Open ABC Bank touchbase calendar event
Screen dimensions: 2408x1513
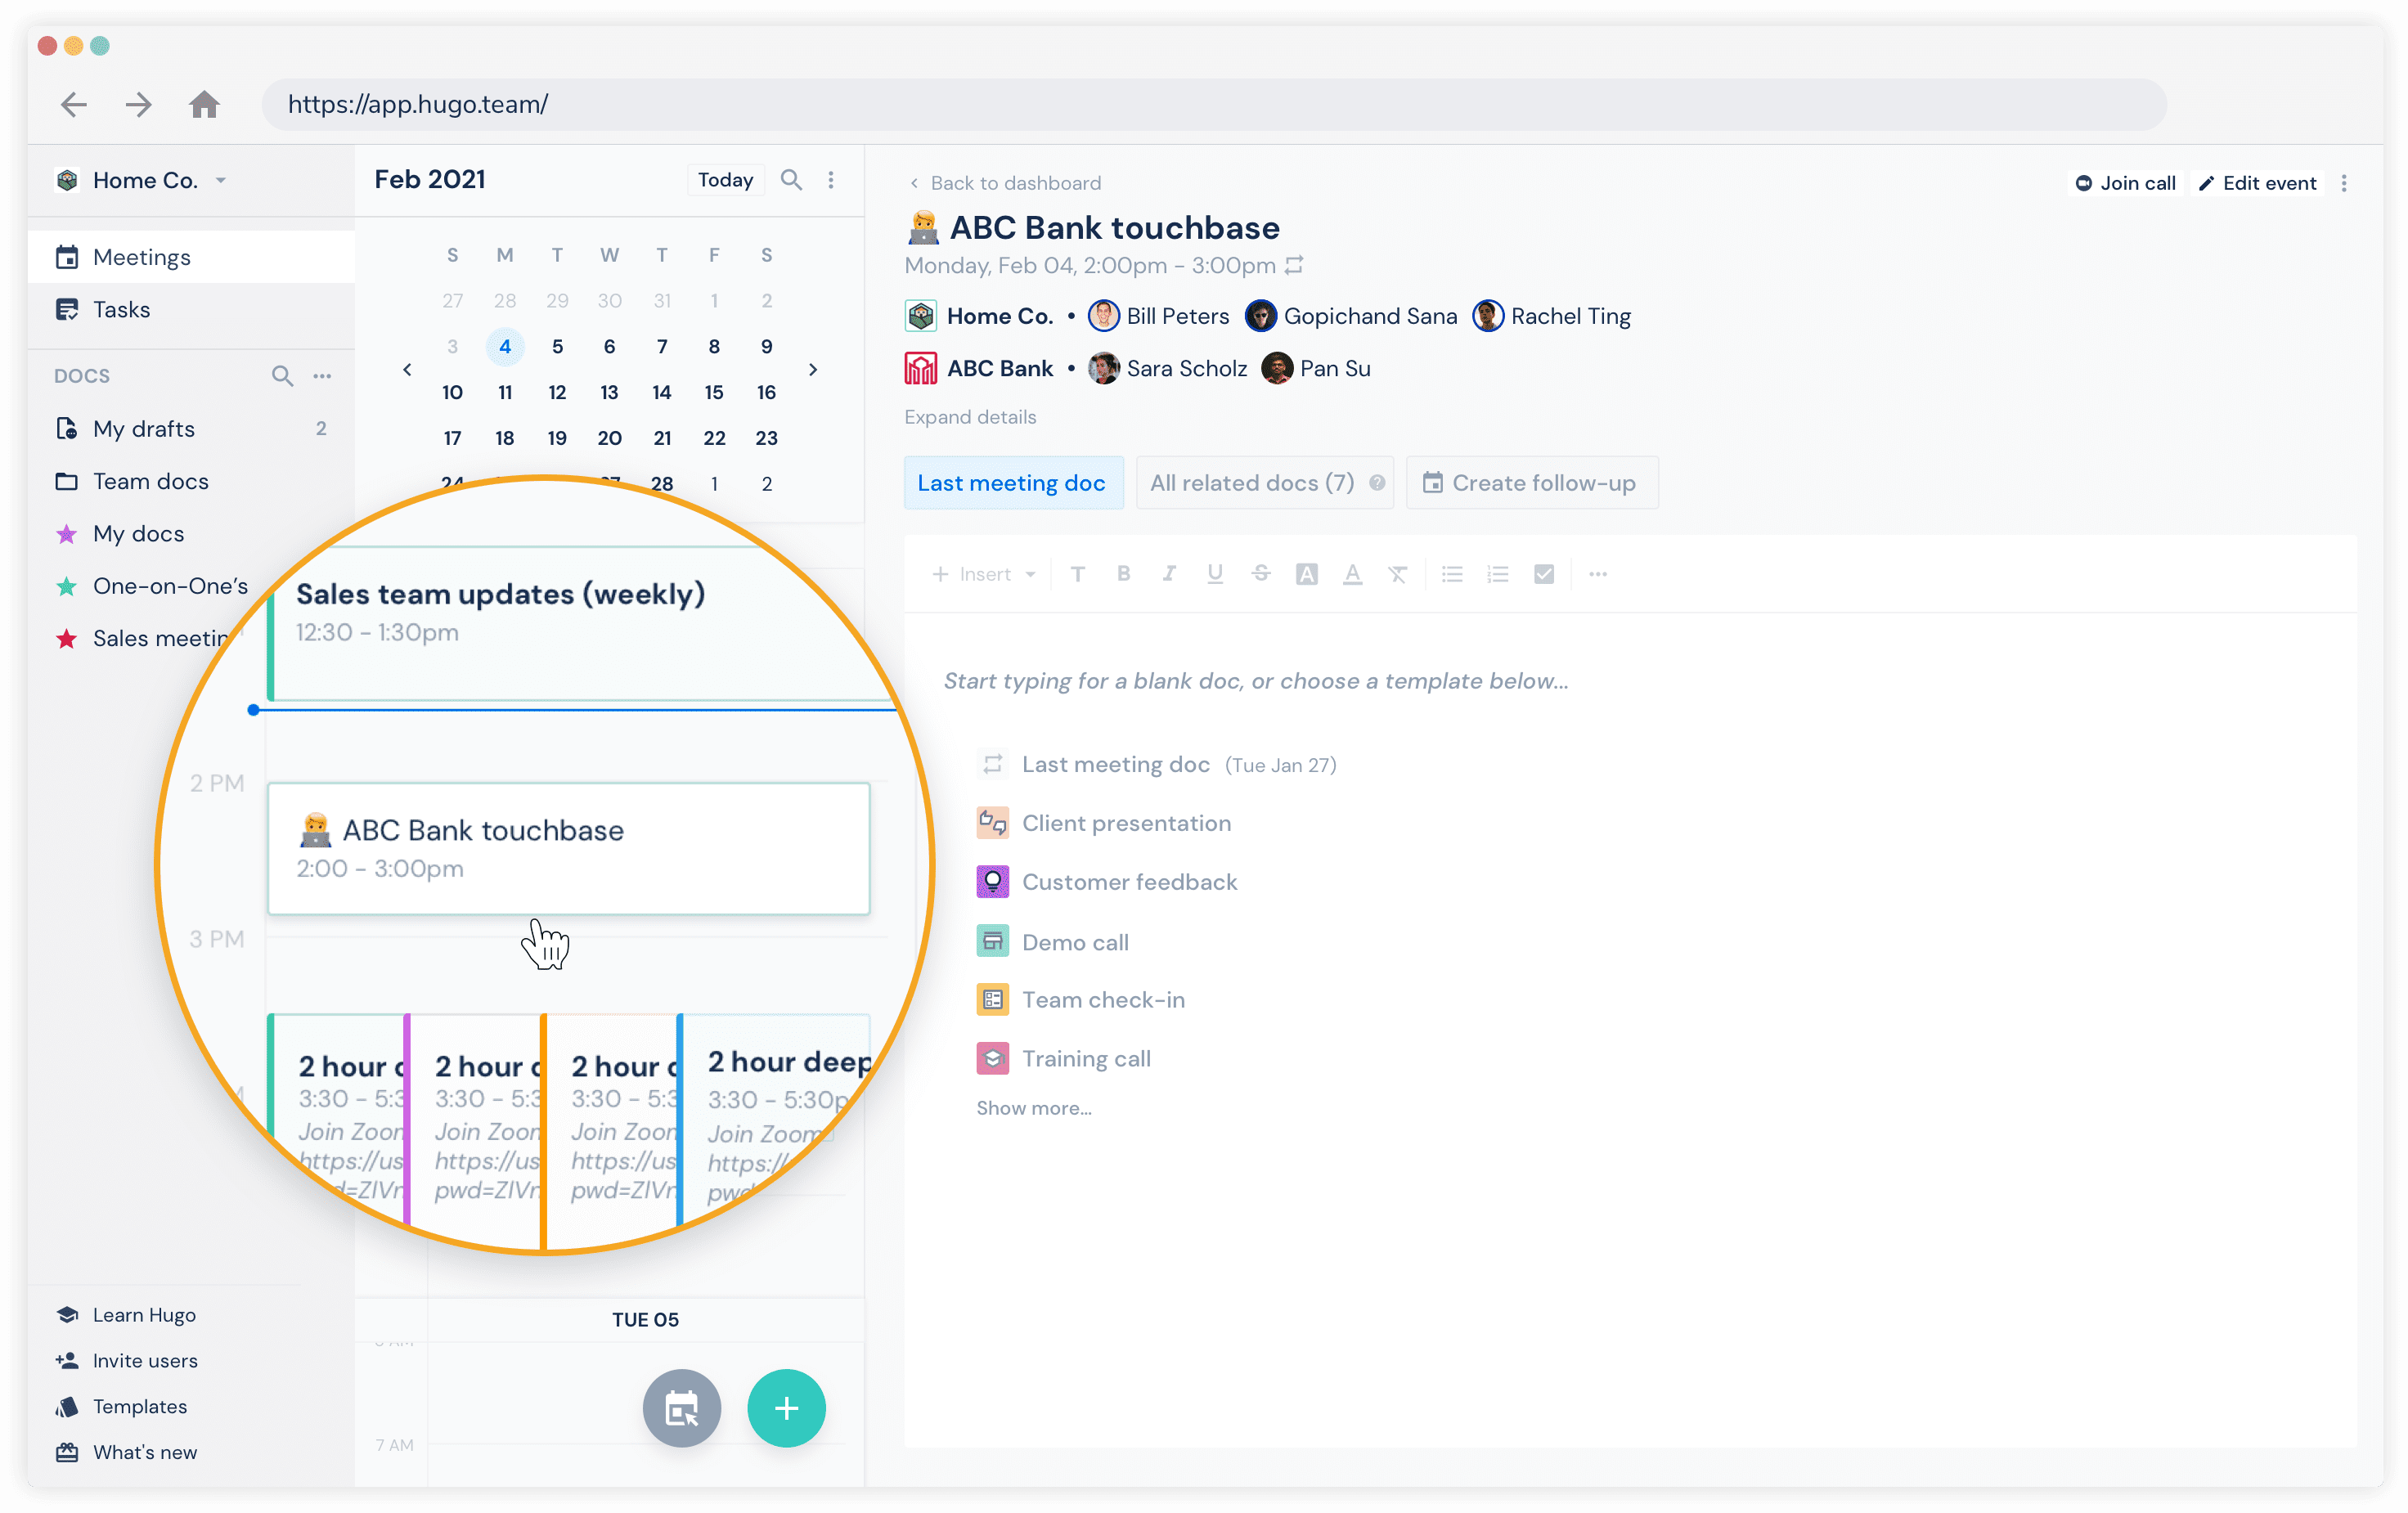click(x=569, y=849)
